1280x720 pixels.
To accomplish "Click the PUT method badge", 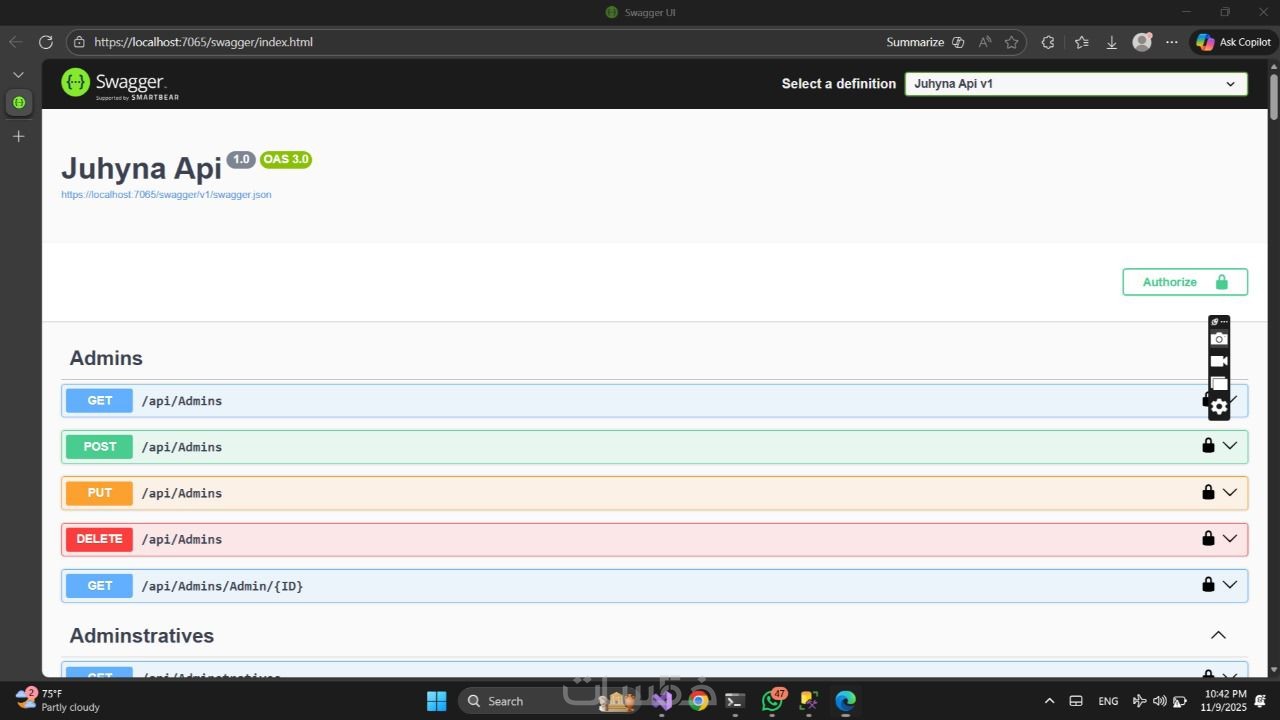I will point(99,493).
